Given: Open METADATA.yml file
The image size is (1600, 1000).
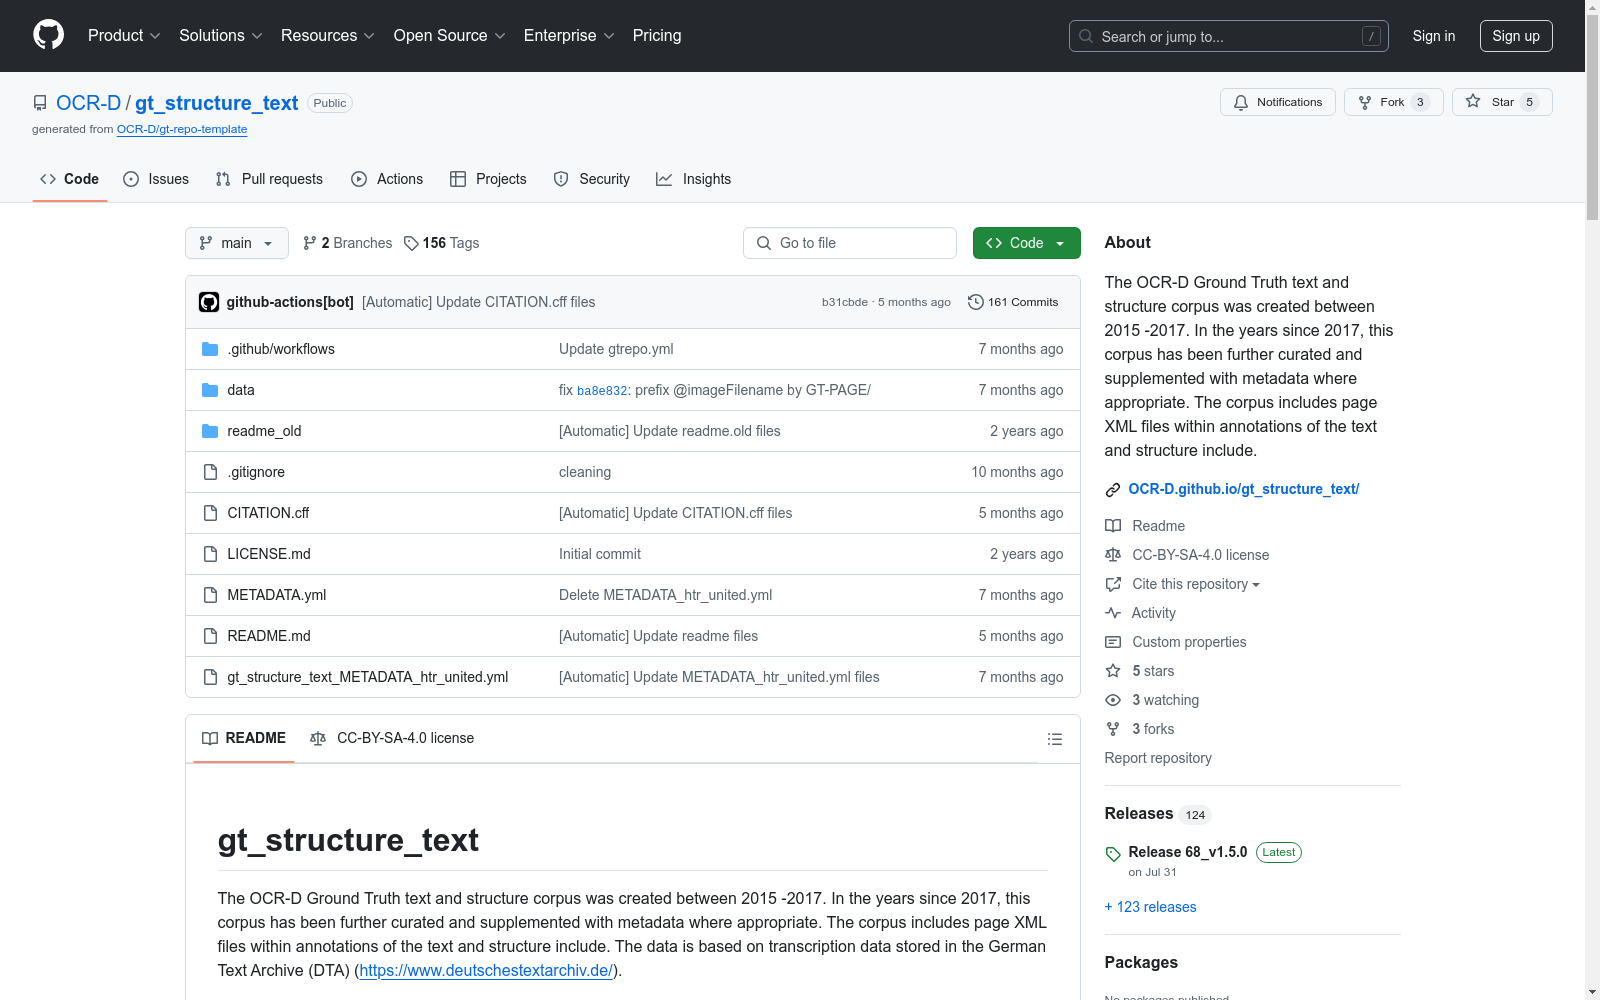Looking at the screenshot, I should click(277, 595).
